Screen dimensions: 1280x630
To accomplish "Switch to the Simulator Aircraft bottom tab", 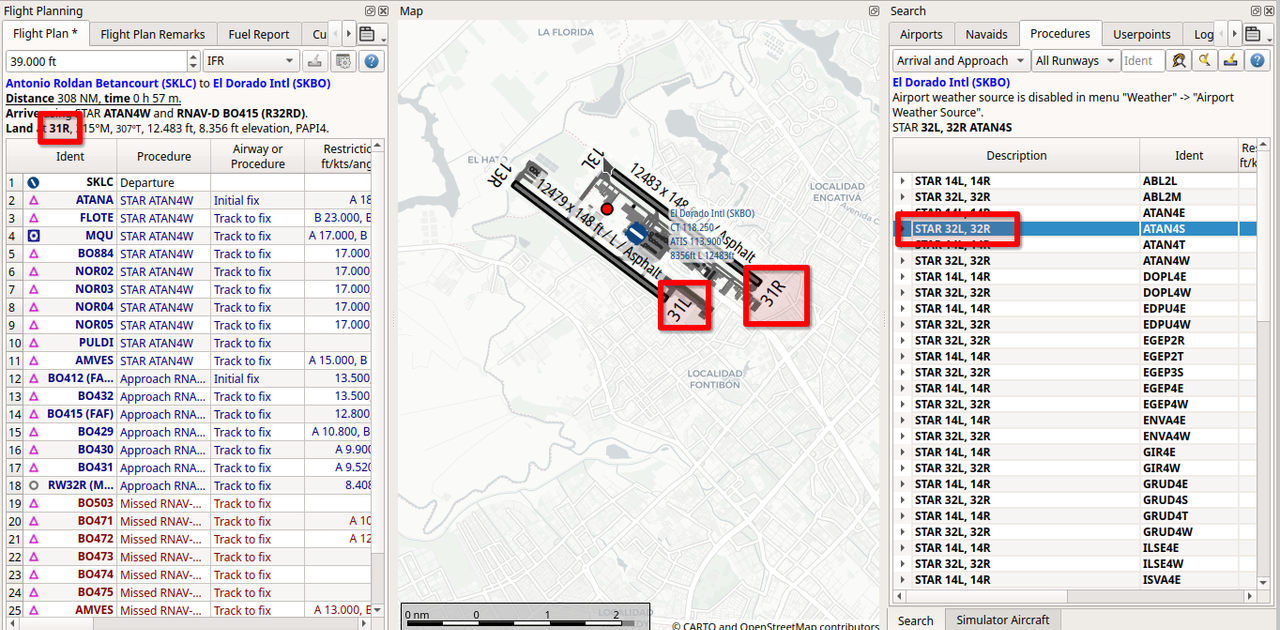I will tap(1002, 620).
